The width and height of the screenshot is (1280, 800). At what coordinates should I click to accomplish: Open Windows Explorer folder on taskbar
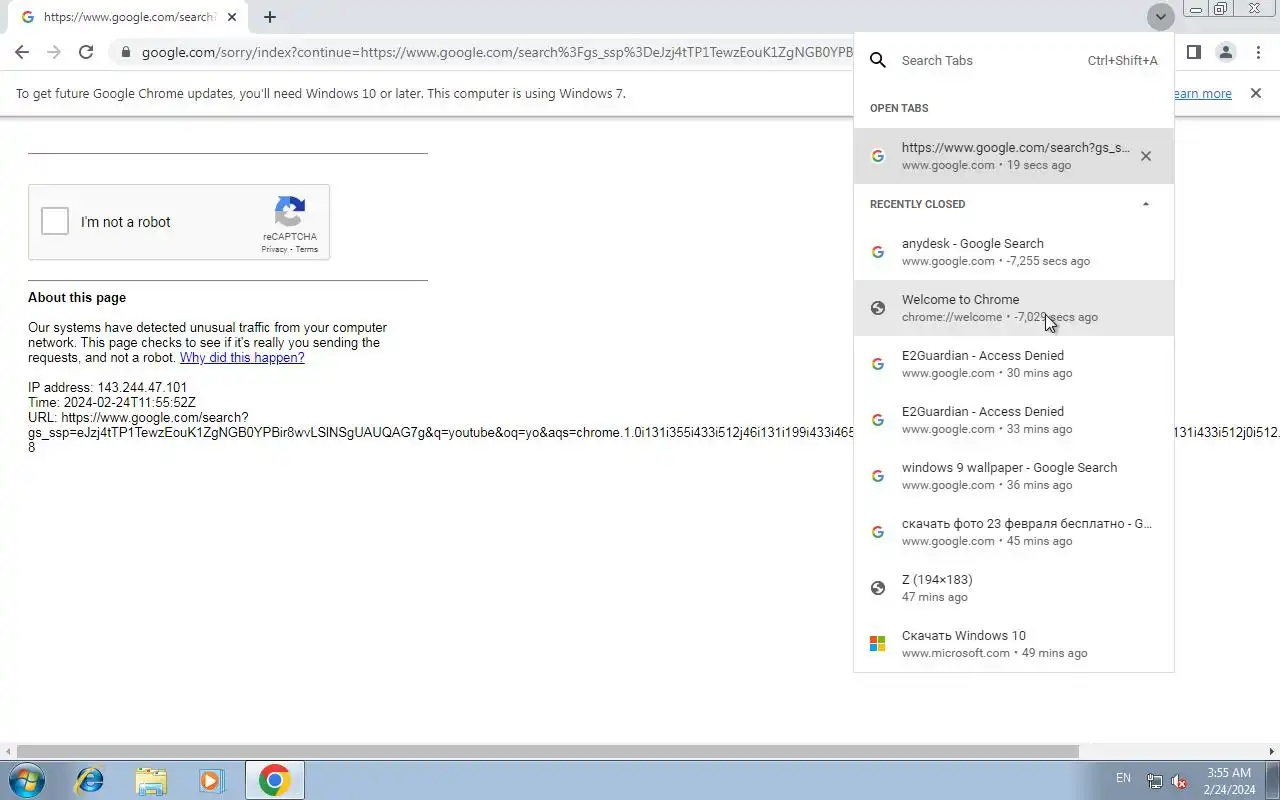[151, 780]
